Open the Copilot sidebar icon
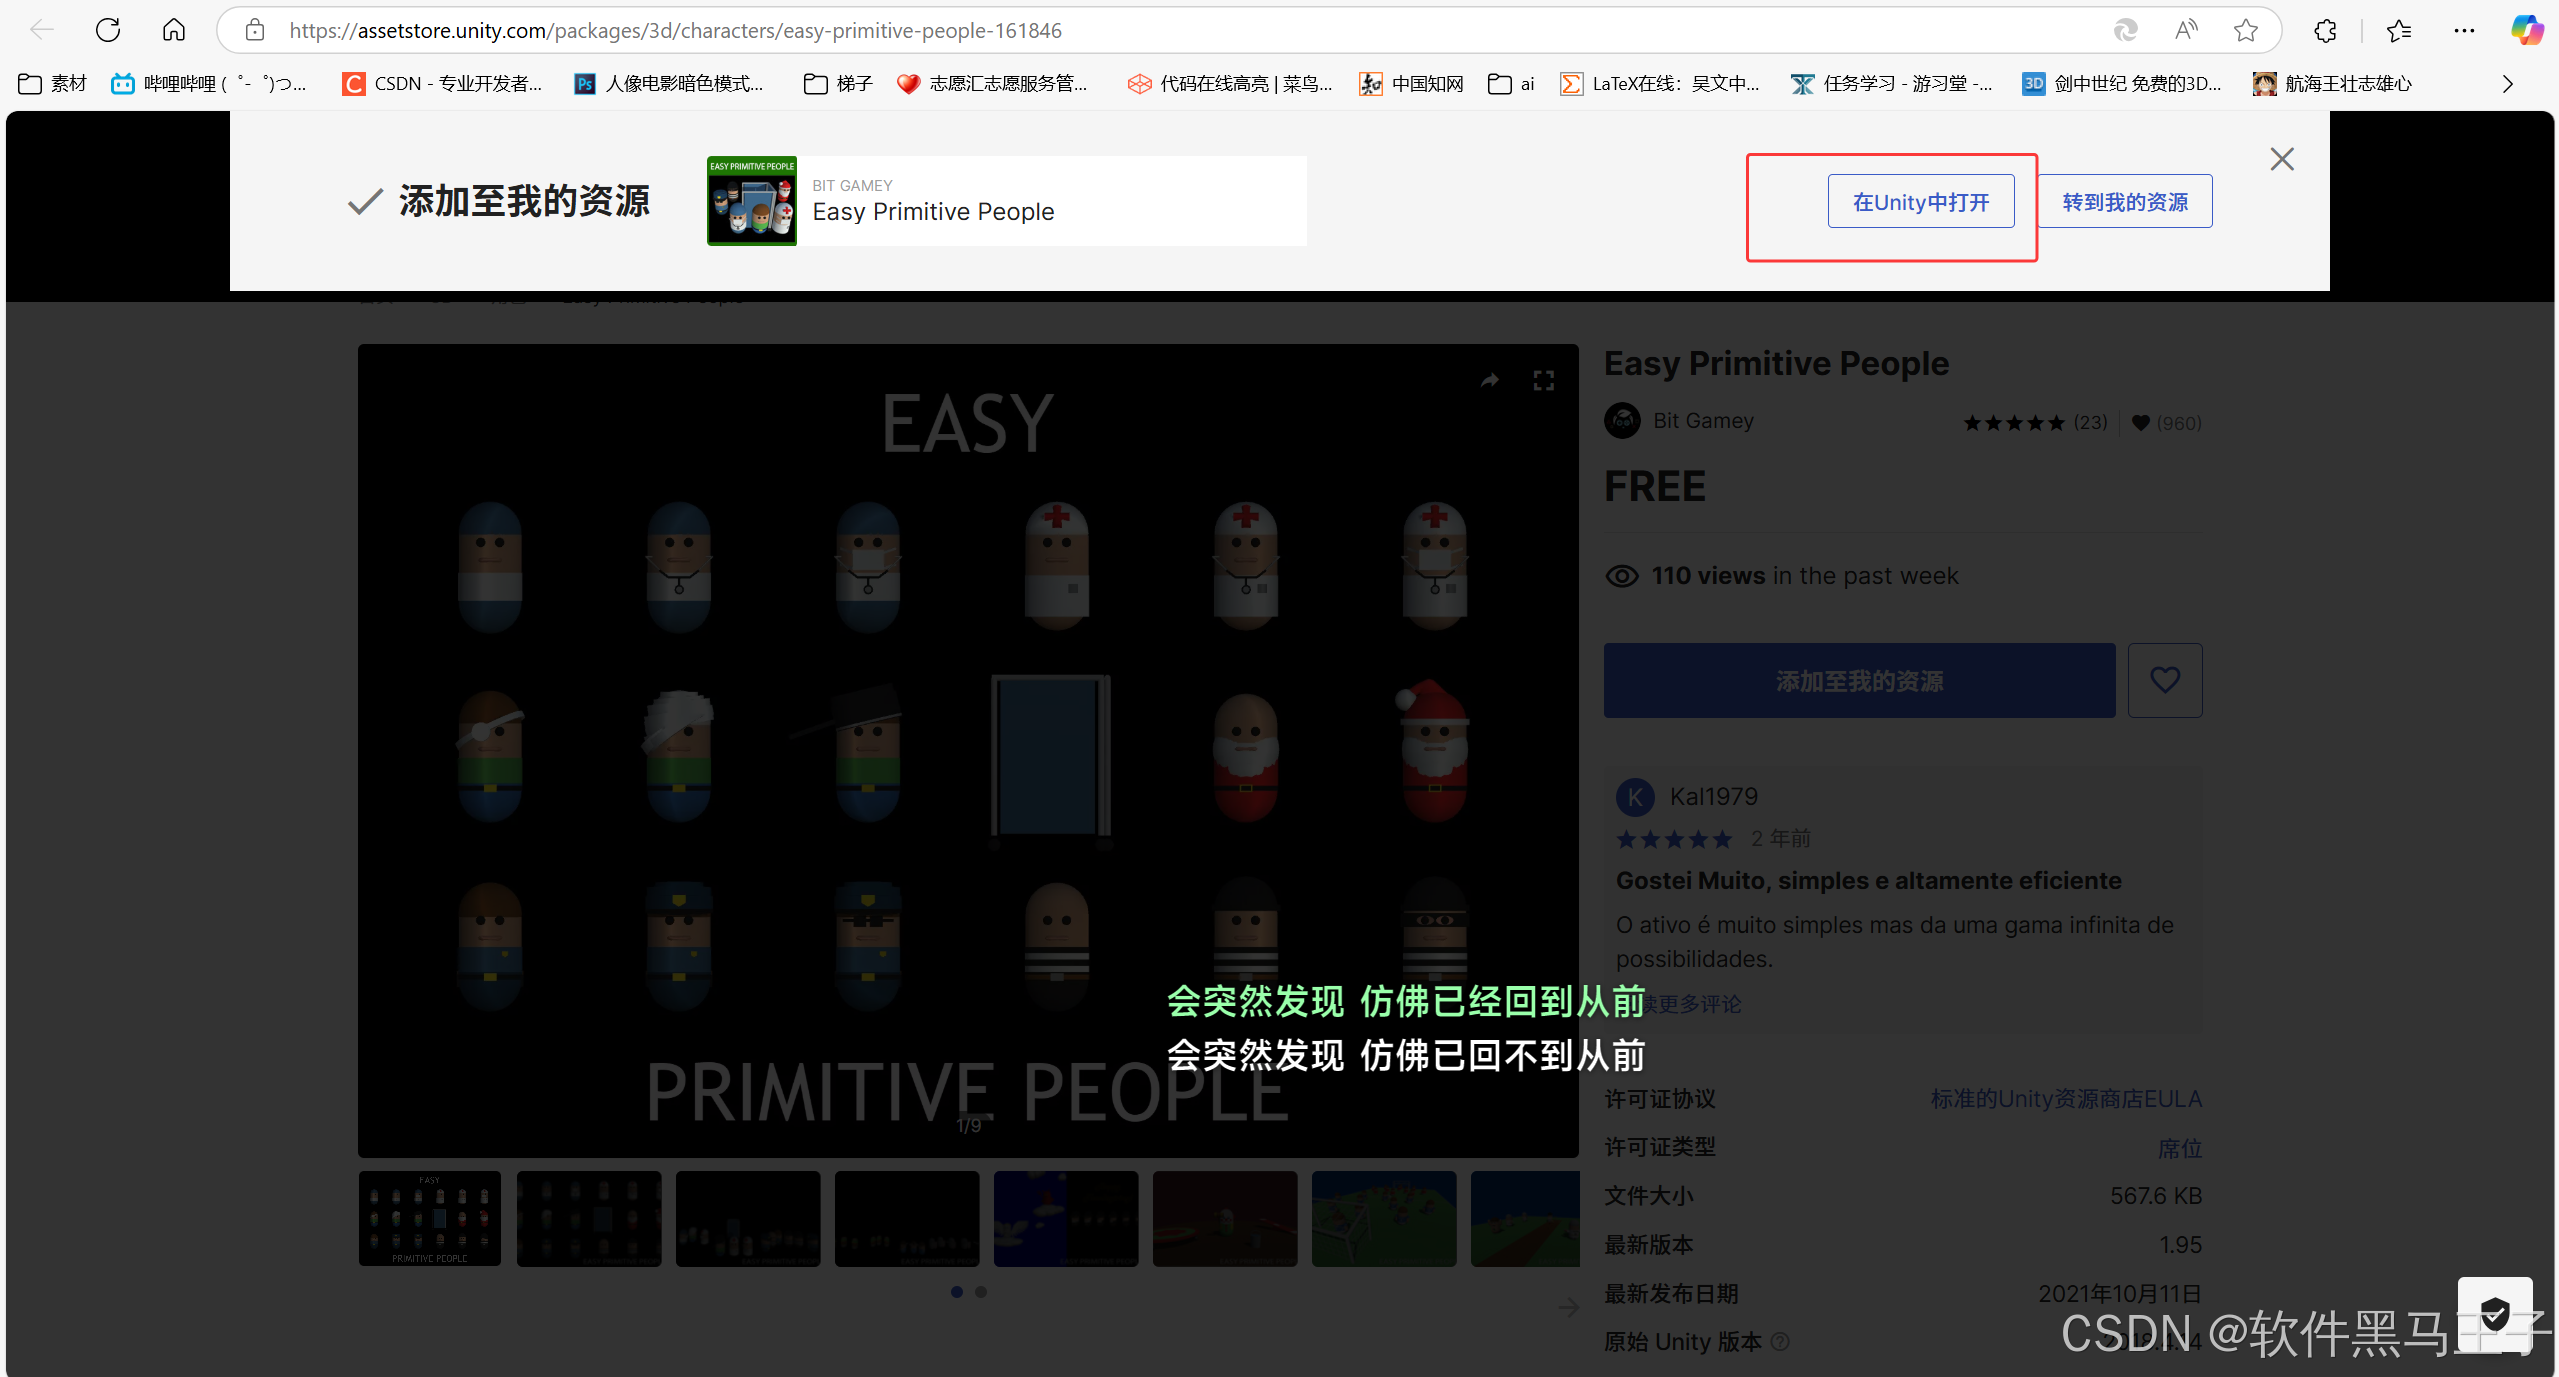This screenshot has height=1377, width=2559. tap(2527, 30)
